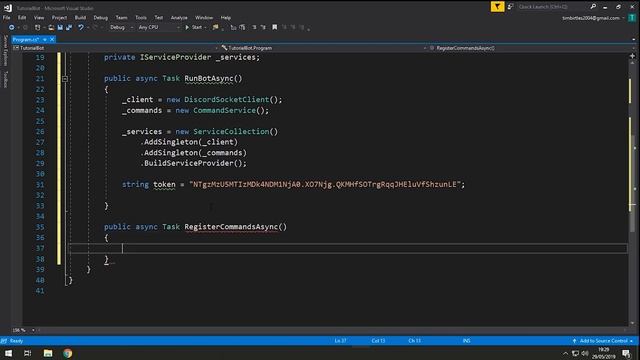
Task: Click the Save All toolbar icon
Action: point(69,27)
